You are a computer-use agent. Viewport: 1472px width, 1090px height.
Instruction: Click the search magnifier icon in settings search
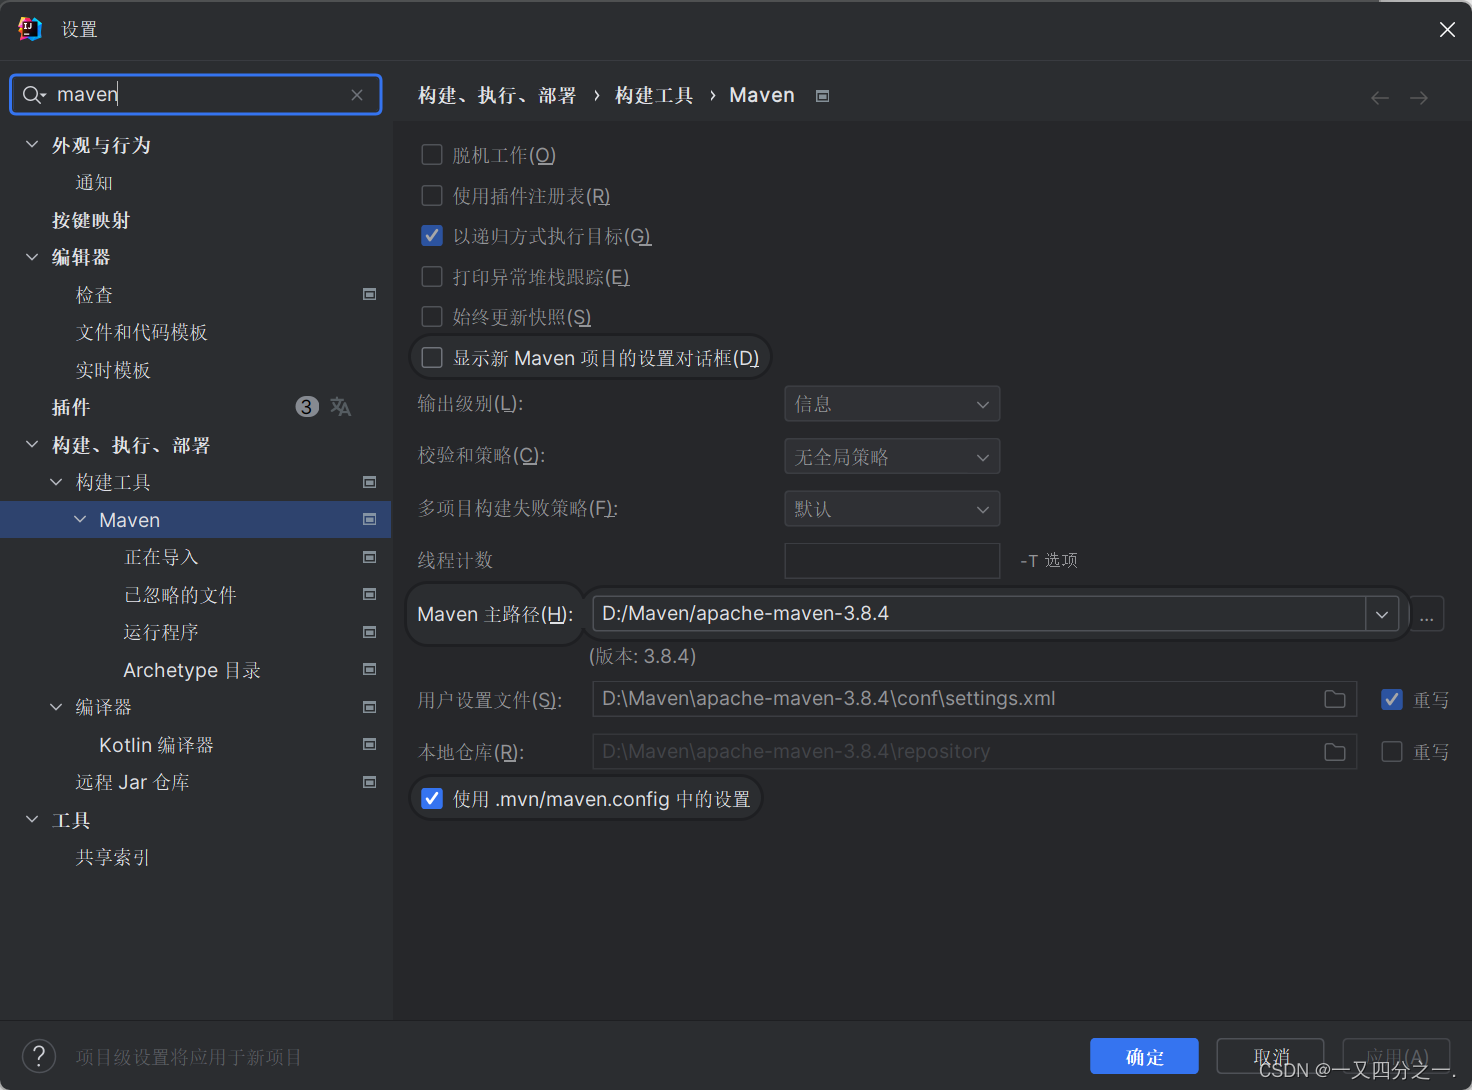tap(34, 95)
